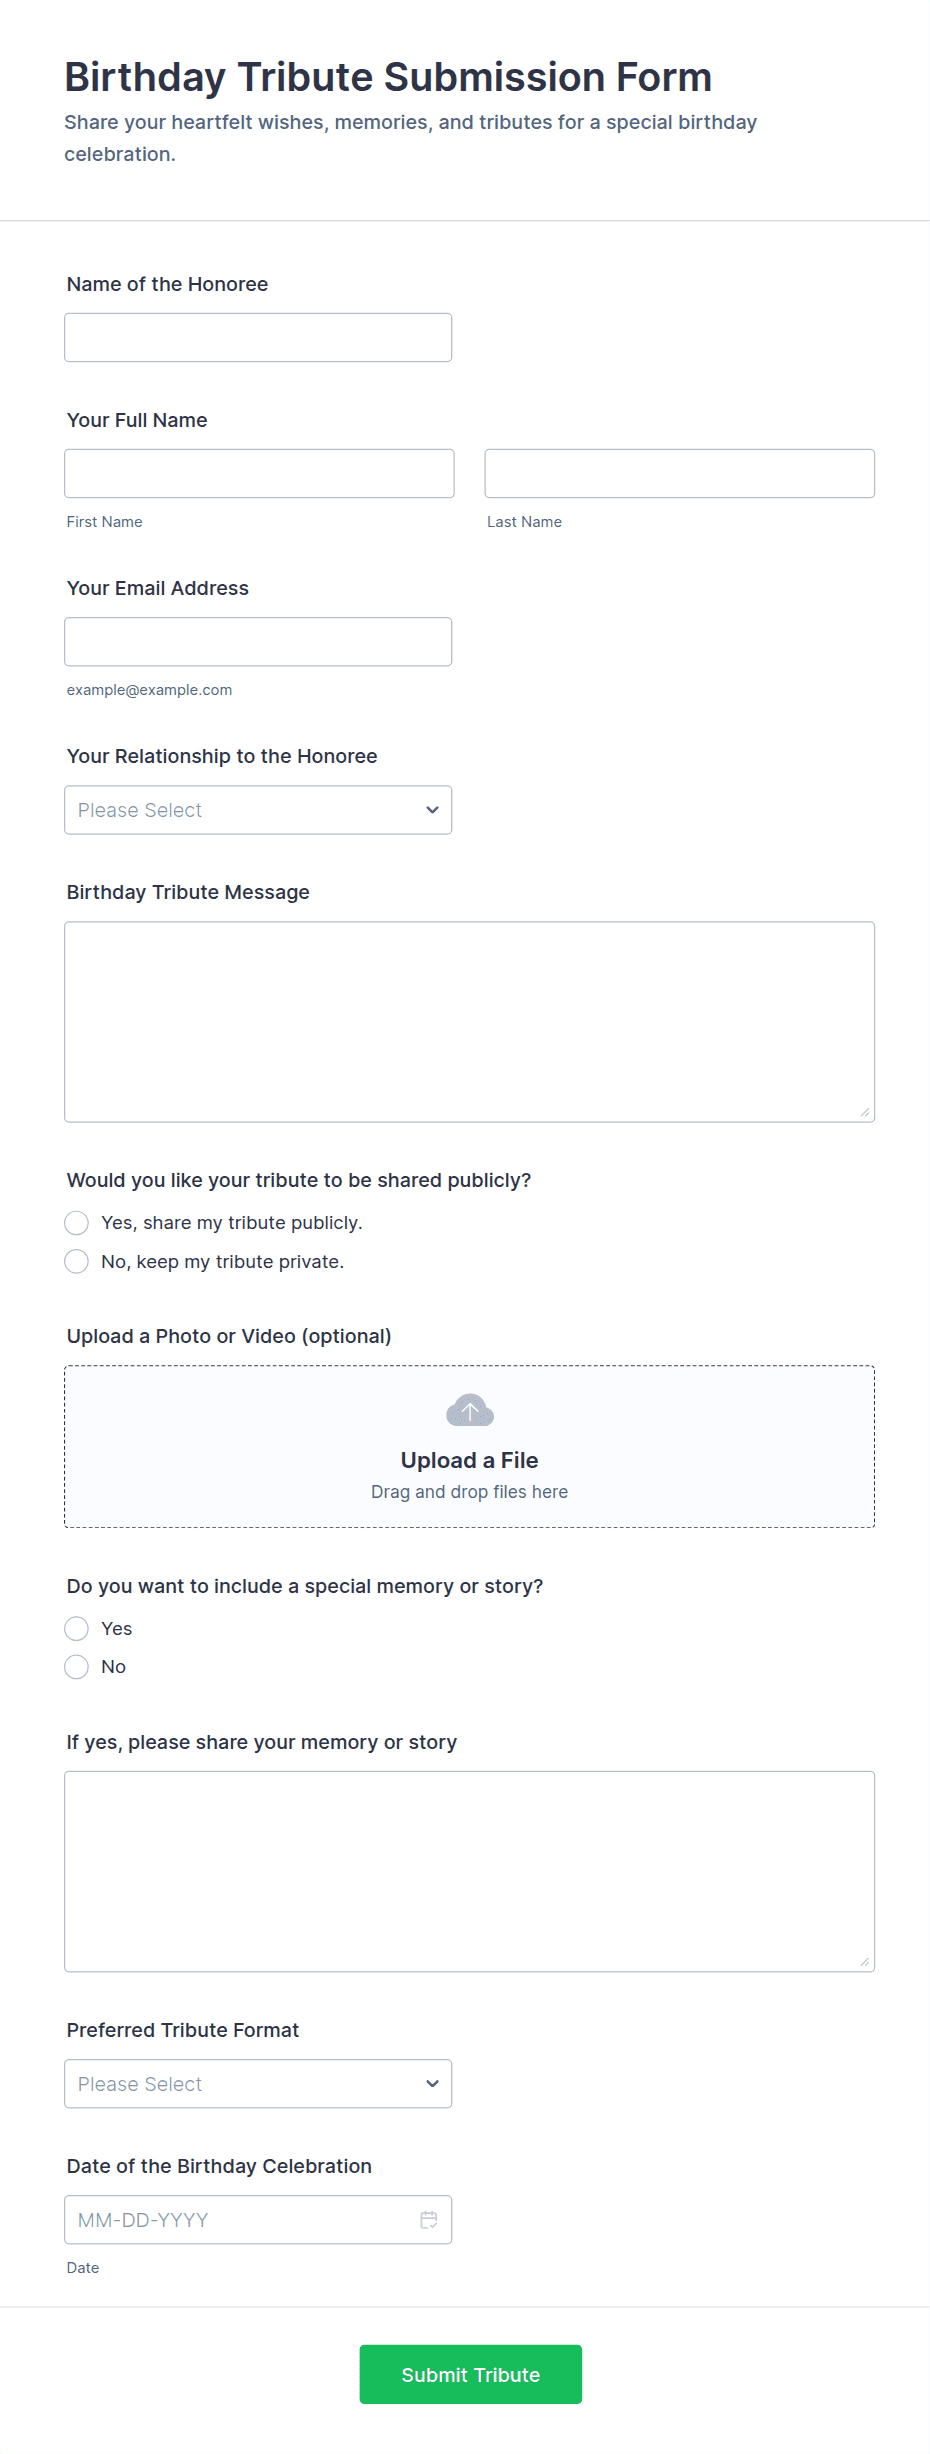
Task: Click the cloud upload icon
Action: tap(469, 1411)
